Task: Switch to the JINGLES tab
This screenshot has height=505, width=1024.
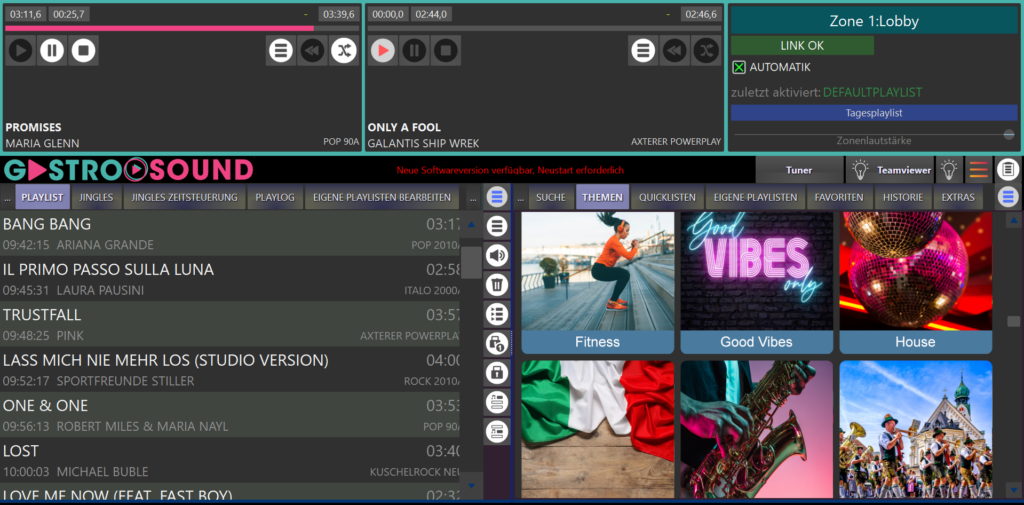Action: (97, 198)
